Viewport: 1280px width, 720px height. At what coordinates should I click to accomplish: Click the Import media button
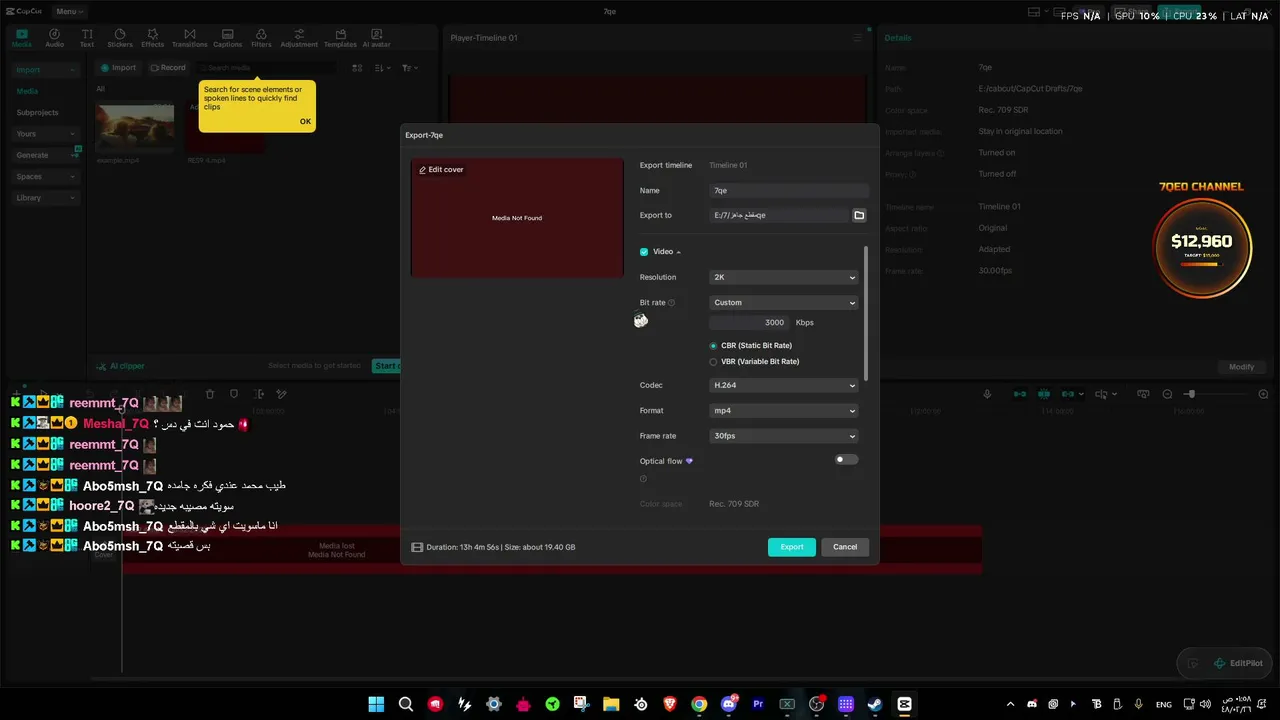(118, 68)
